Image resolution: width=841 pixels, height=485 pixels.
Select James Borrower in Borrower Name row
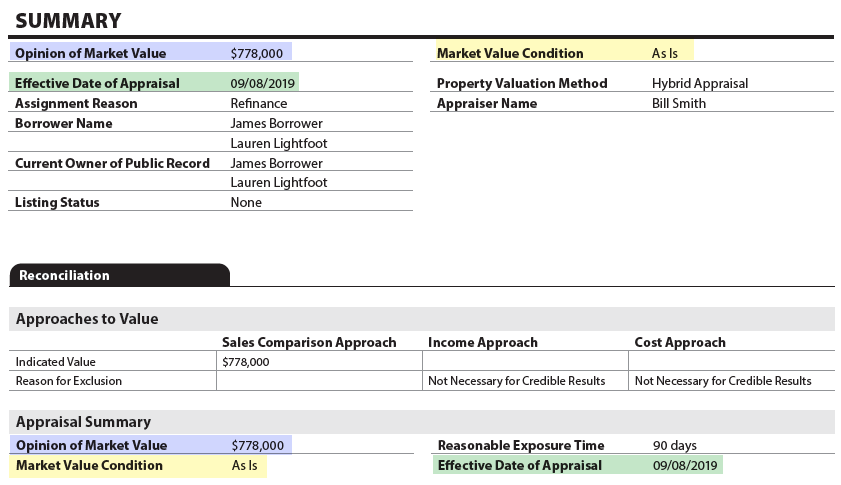point(276,123)
